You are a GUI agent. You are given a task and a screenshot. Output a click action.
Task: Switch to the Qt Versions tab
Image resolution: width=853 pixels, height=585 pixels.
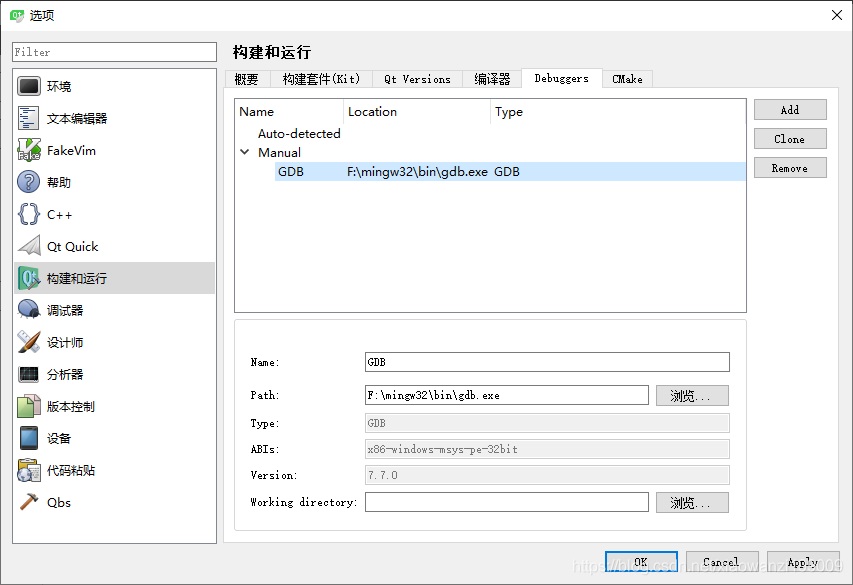coord(416,78)
